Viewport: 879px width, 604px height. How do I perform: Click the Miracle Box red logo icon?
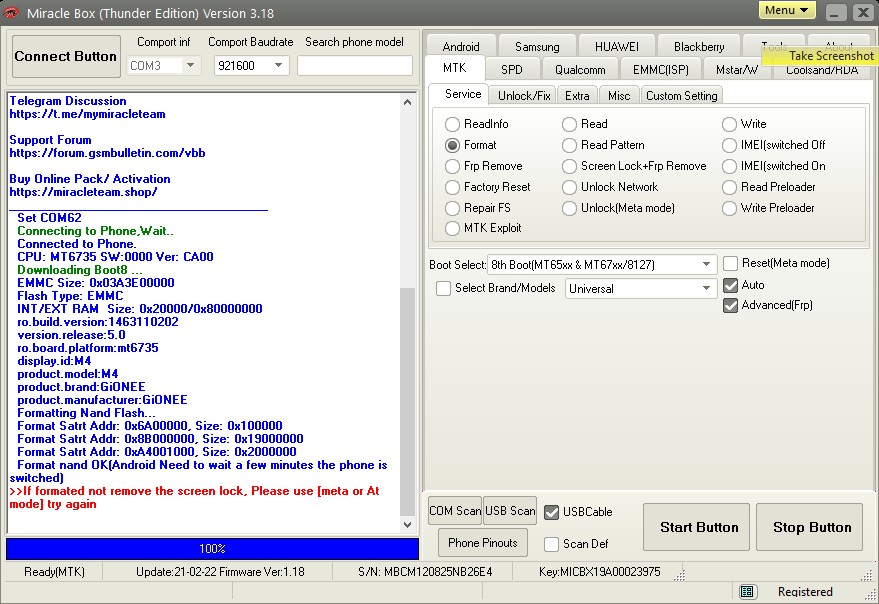point(11,12)
